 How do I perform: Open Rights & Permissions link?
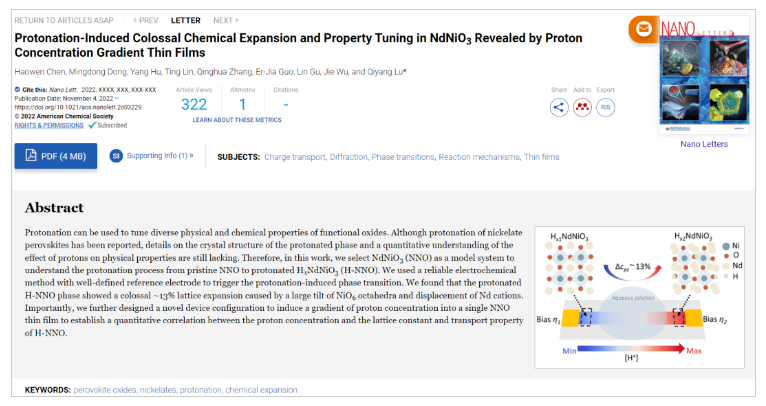48,125
